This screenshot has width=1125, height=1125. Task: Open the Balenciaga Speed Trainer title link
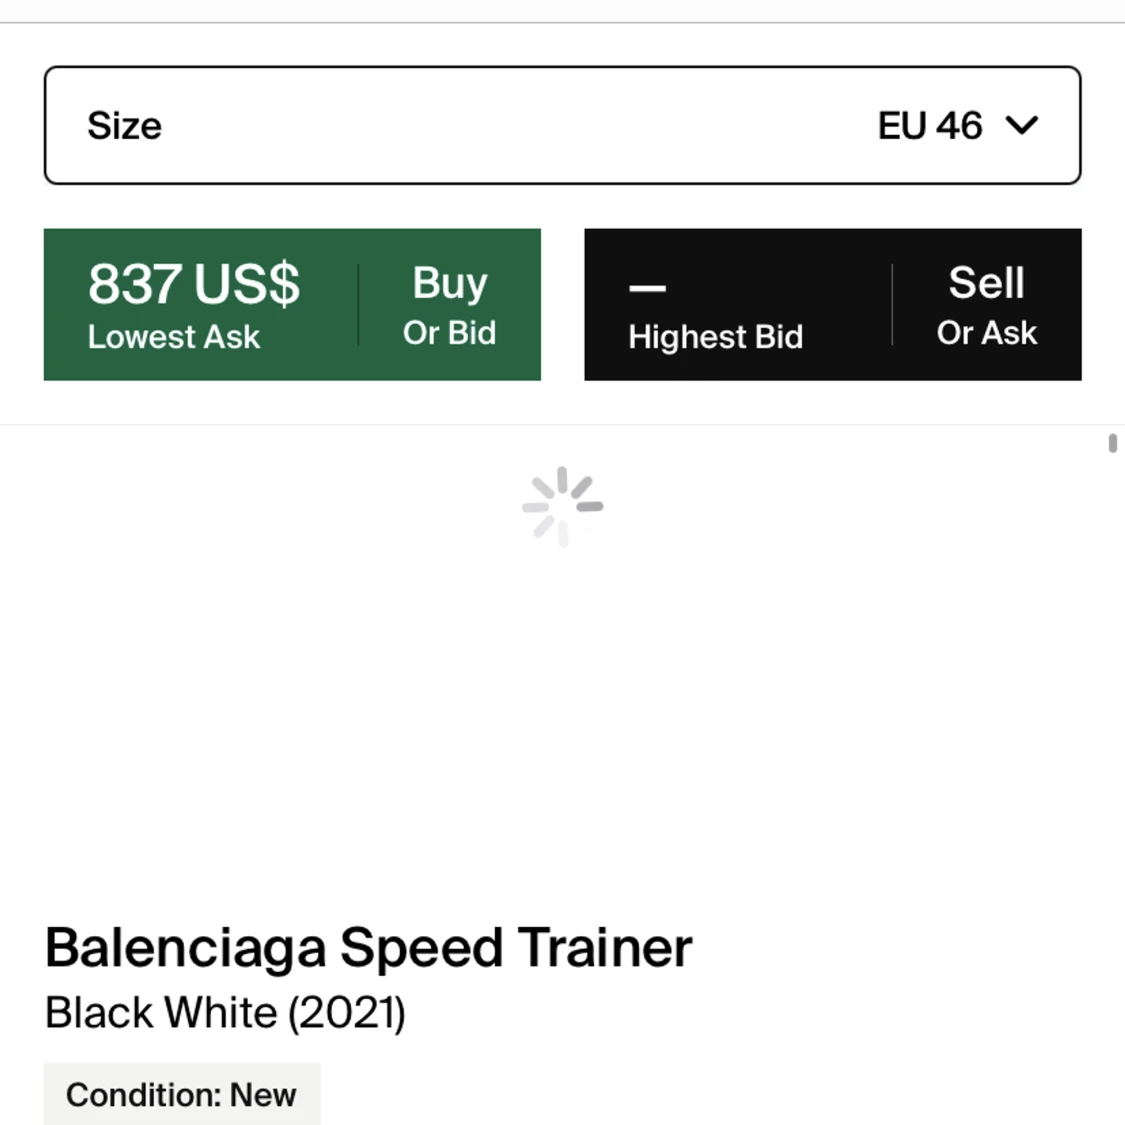(367, 948)
